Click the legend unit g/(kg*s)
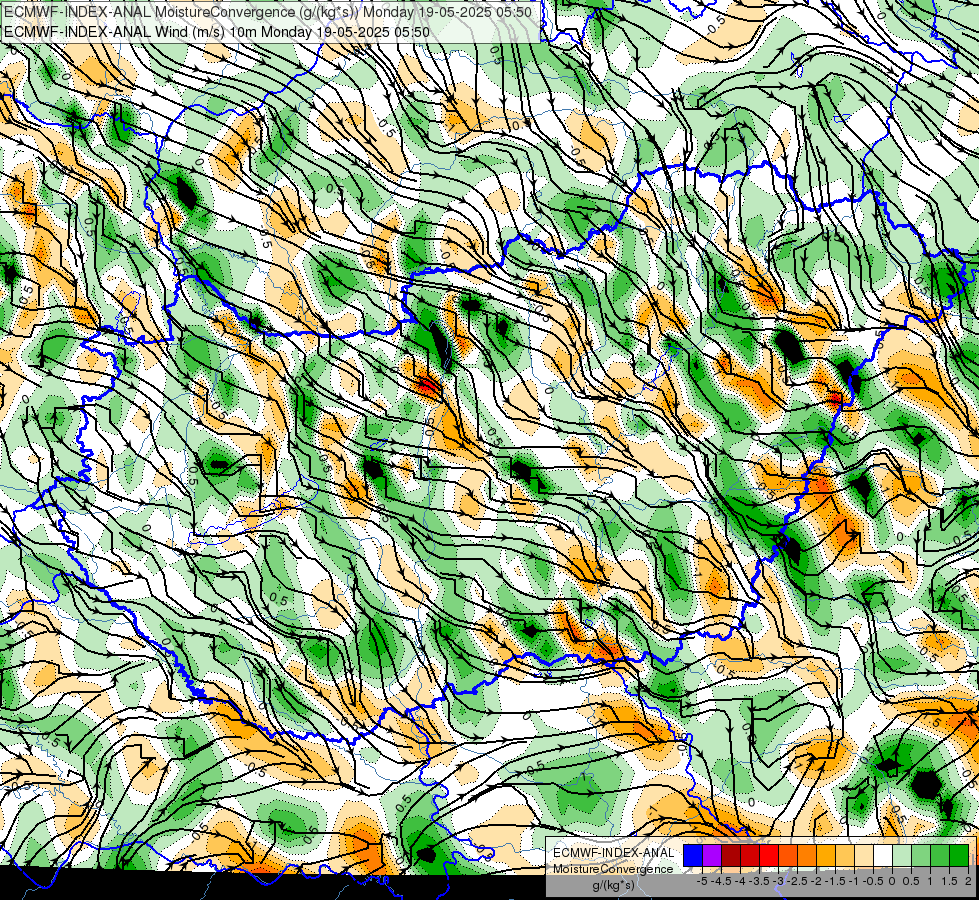The width and height of the screenshot is (979, 900). [x=614, y=886]
